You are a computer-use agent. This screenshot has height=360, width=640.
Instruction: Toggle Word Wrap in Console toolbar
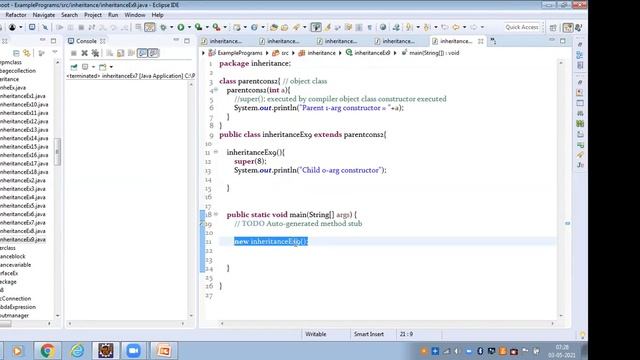[x=131, y=53]
